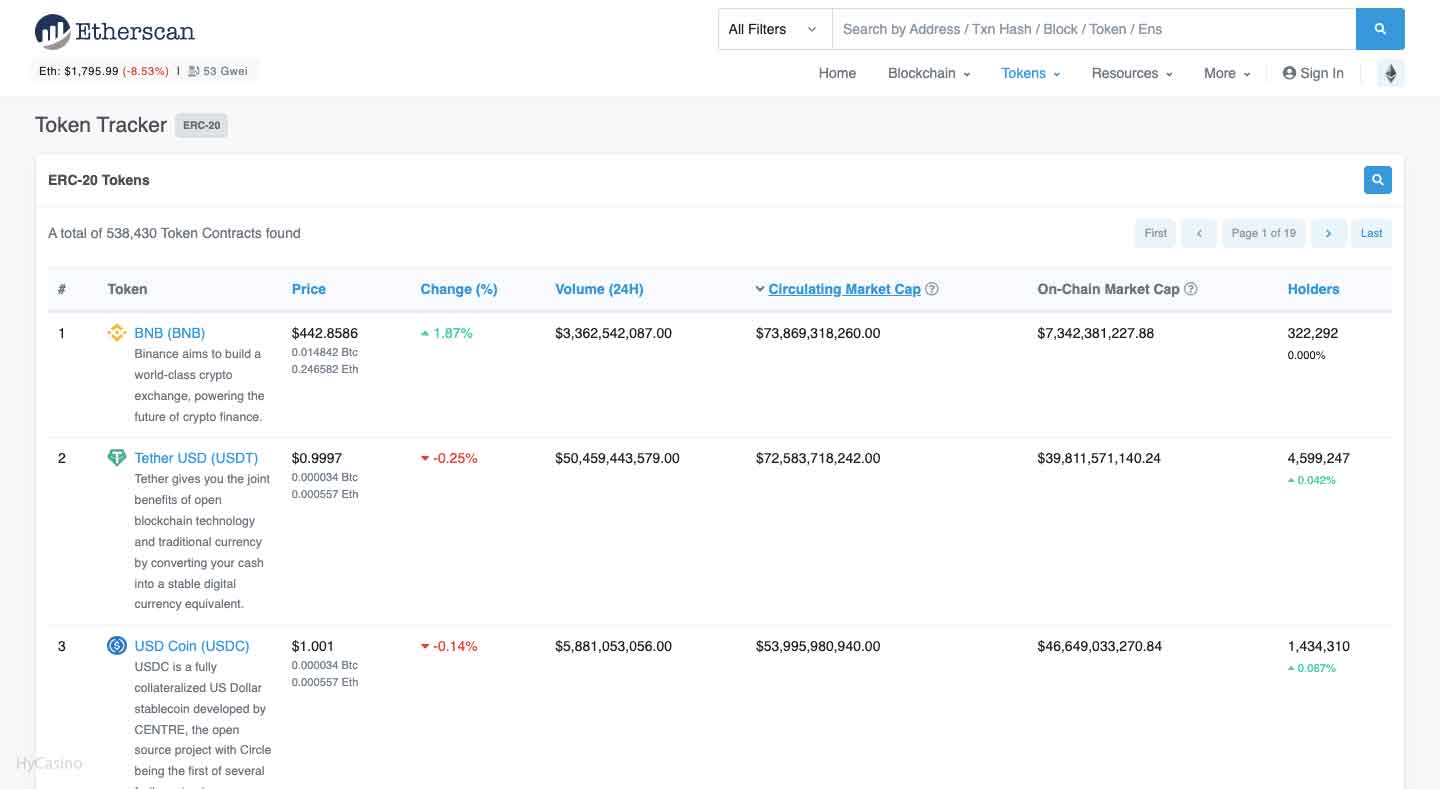Image resolution: width=1440 pixels, height=789 pixels.
Task: Click the Sign In link
Action: tap(1313, 73)
